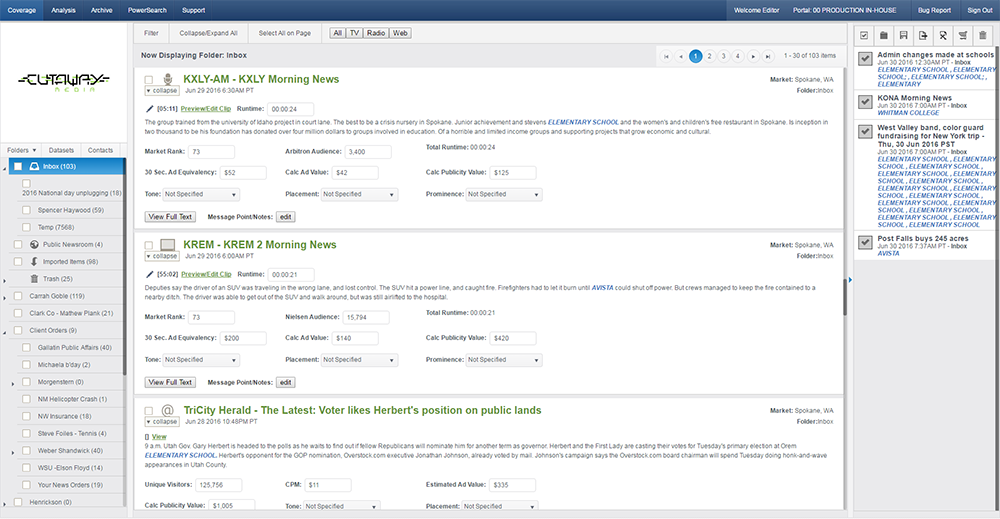Click the Inbox tray icon in the folder list
The height and width of the screenshot is (519, 1000).
(x=34, y=166)
